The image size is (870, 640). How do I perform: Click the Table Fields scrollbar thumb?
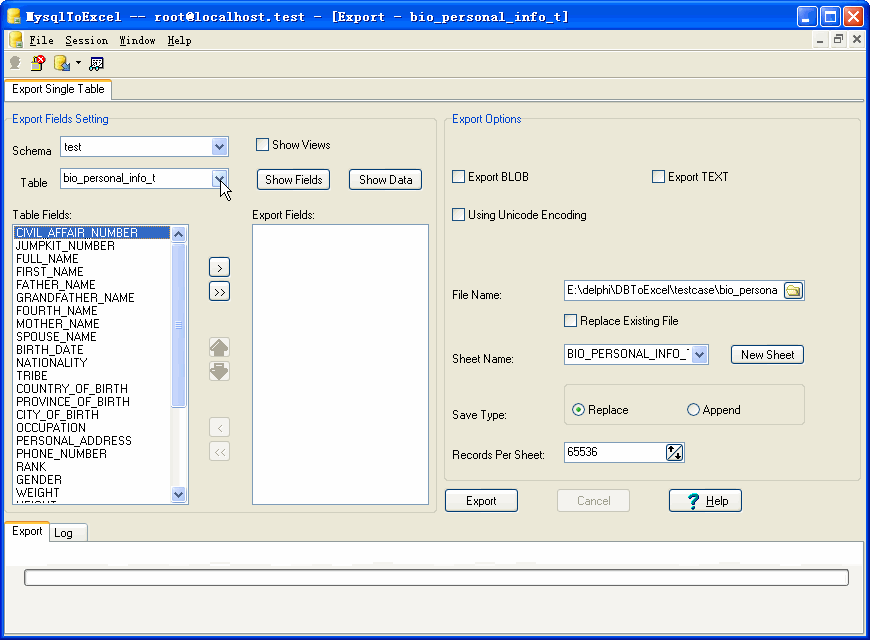point(179,325)
